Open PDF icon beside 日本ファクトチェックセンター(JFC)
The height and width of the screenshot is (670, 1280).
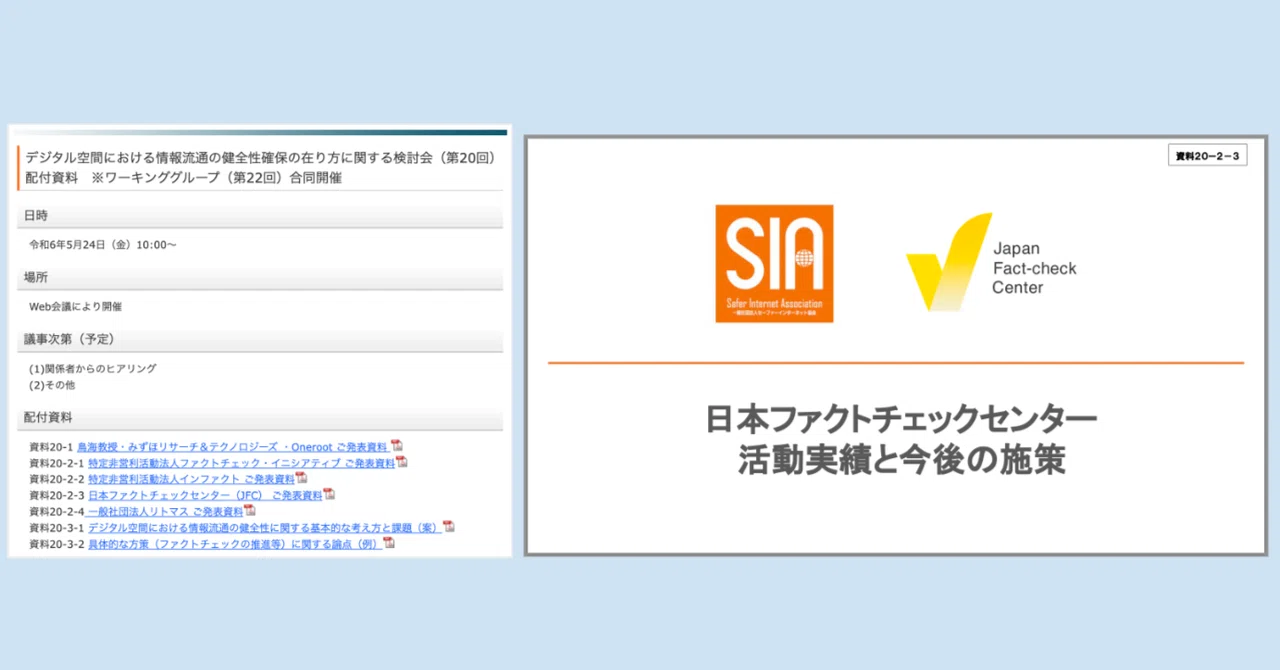coord(329,494)
